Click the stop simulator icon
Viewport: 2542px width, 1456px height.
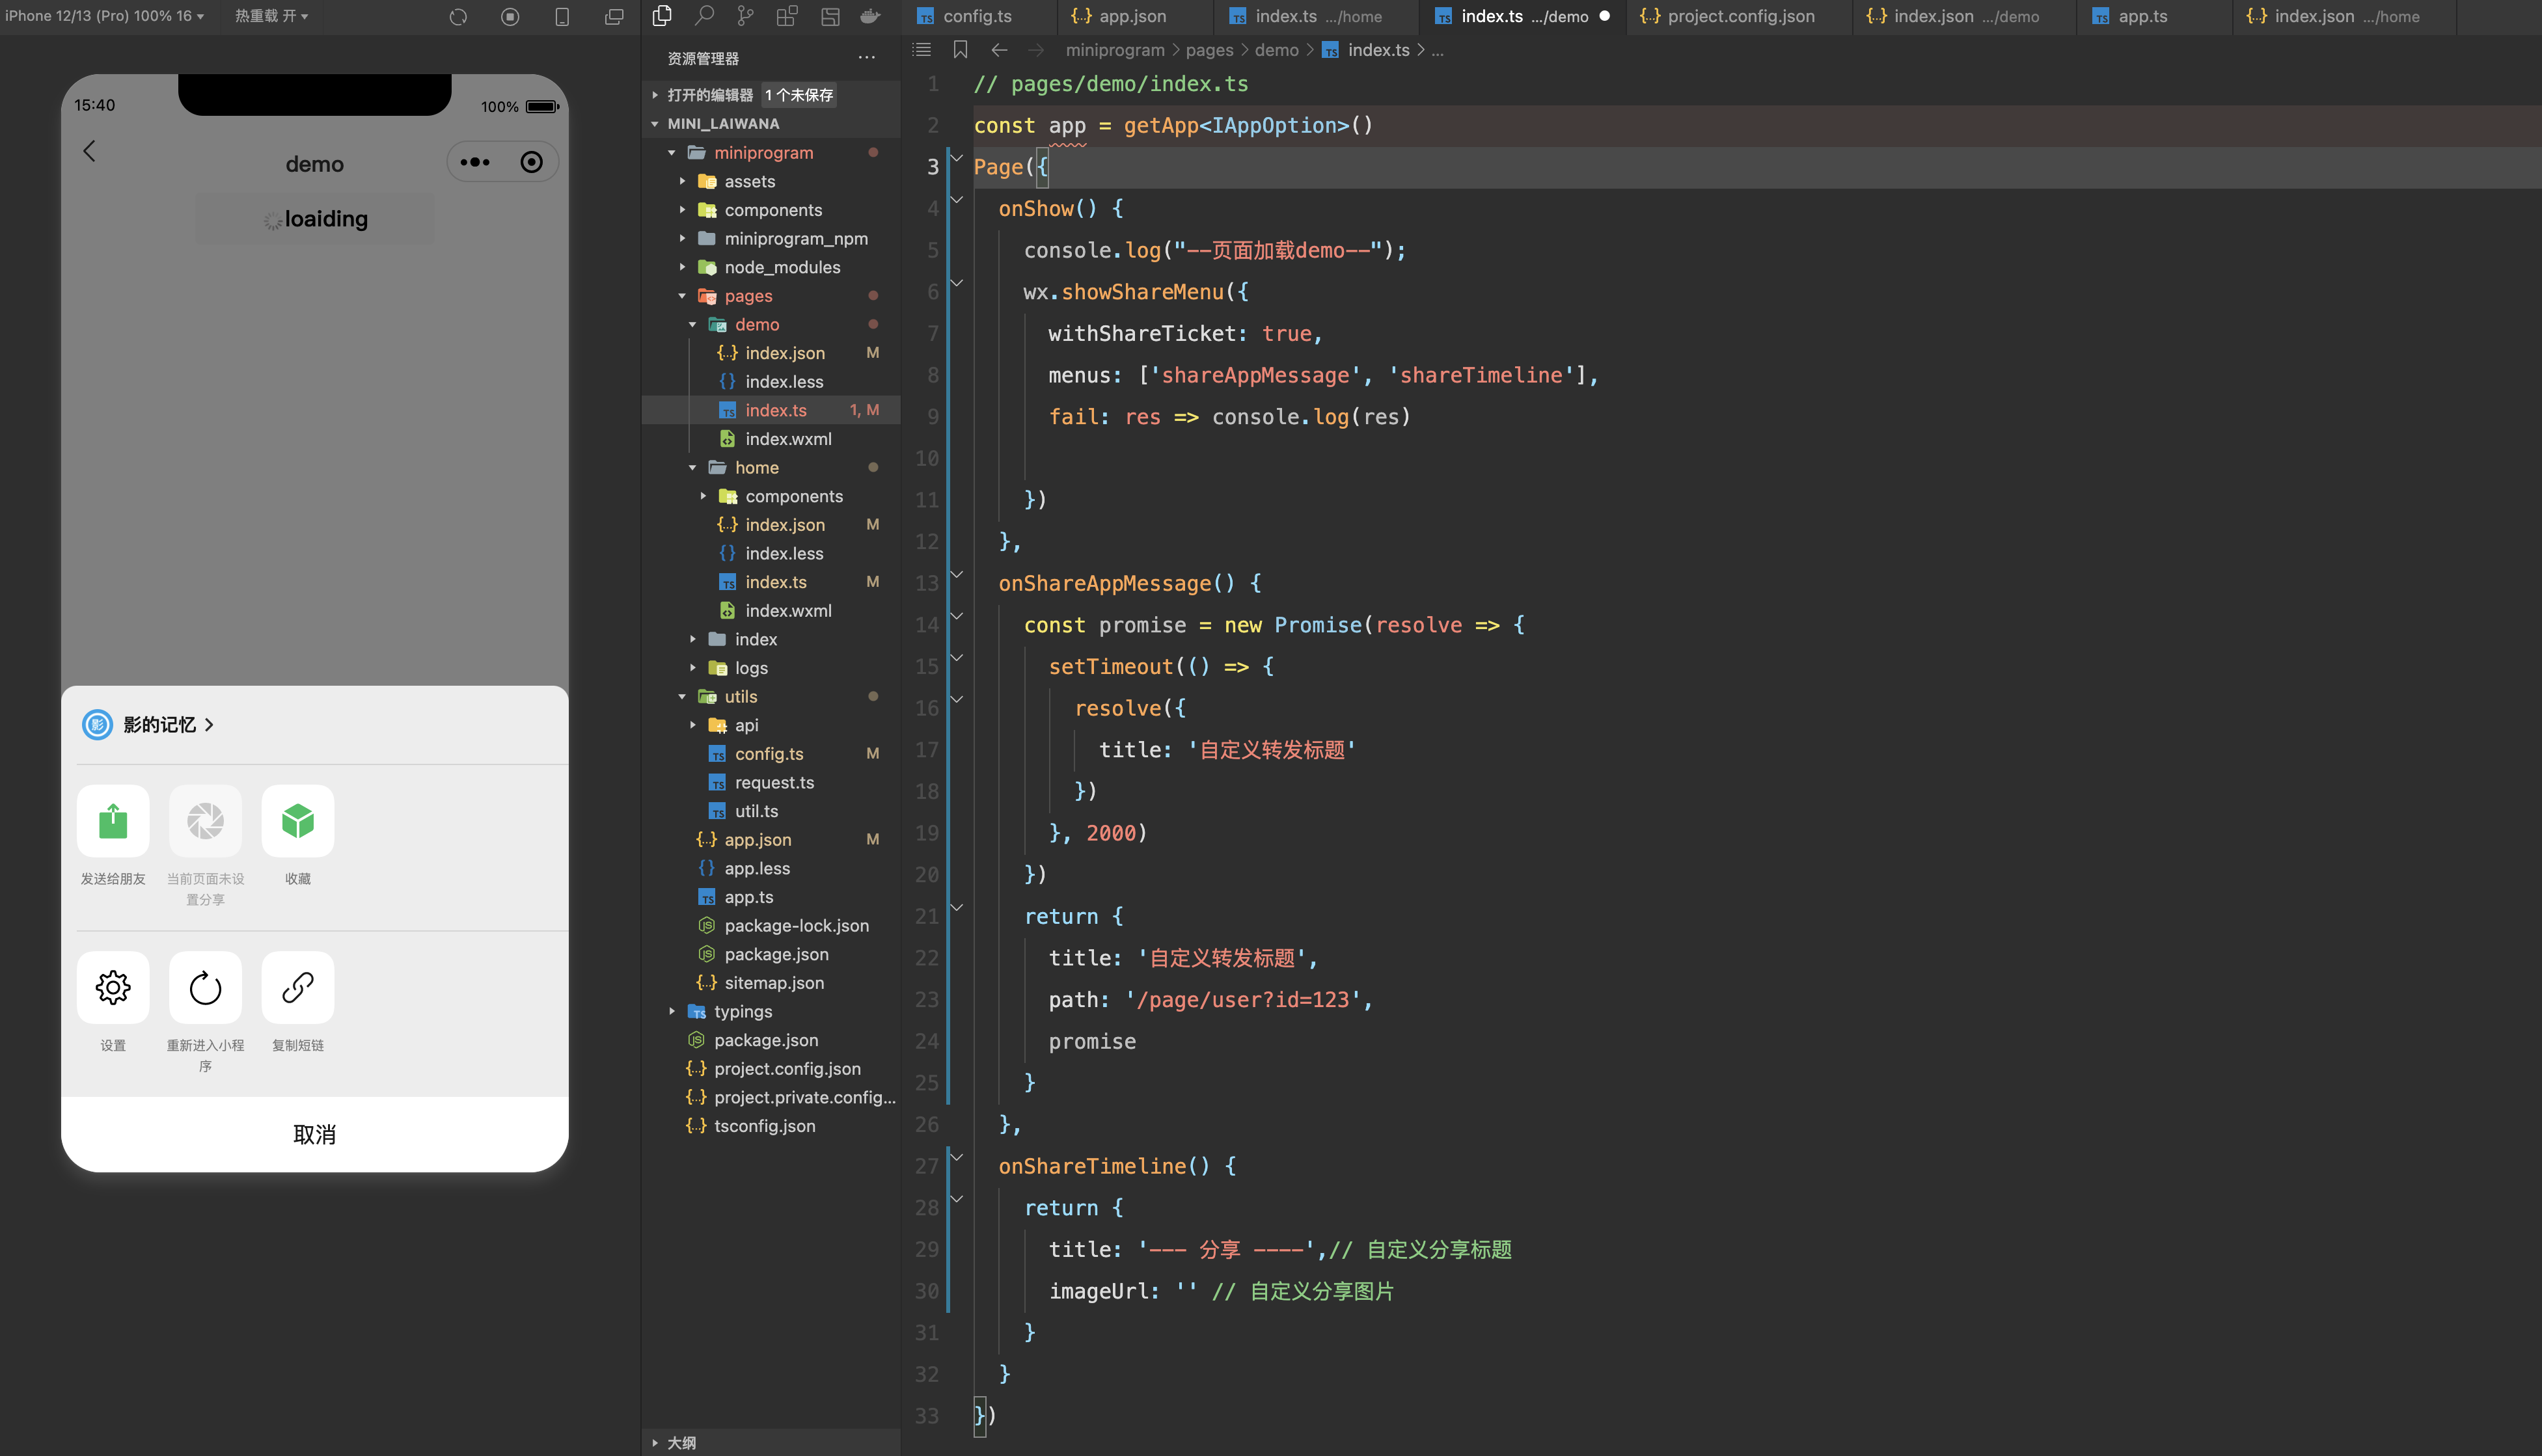(510, 17)
